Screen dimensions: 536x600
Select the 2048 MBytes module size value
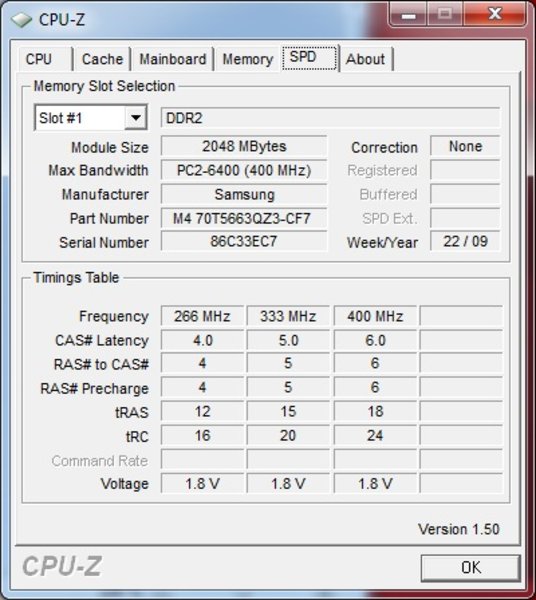244,147
